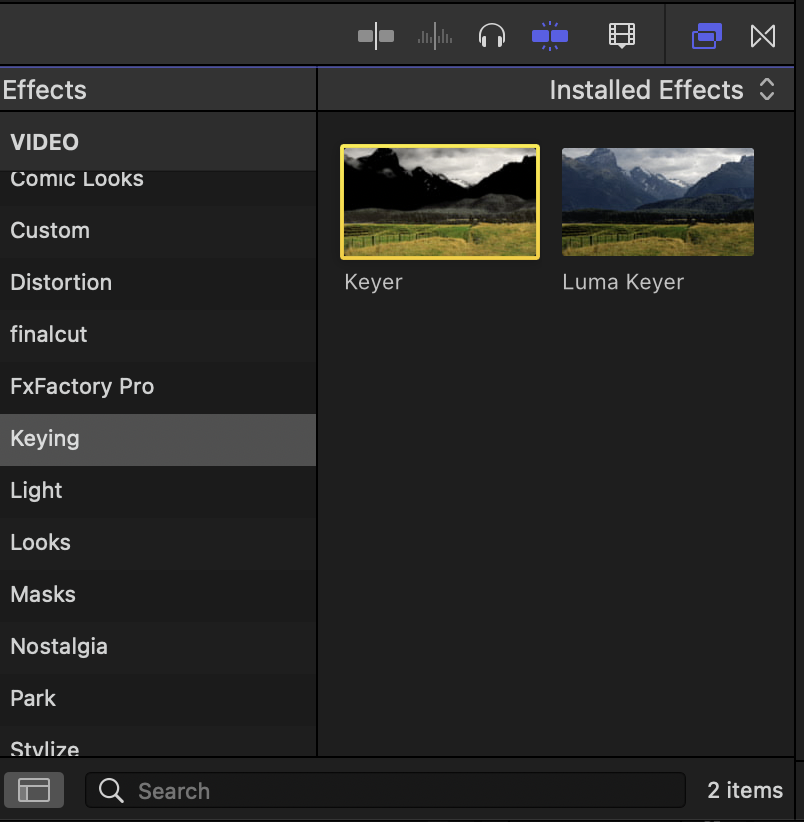
Task: Select the Keyer effect thumbnail
Action: click(440, 202)
